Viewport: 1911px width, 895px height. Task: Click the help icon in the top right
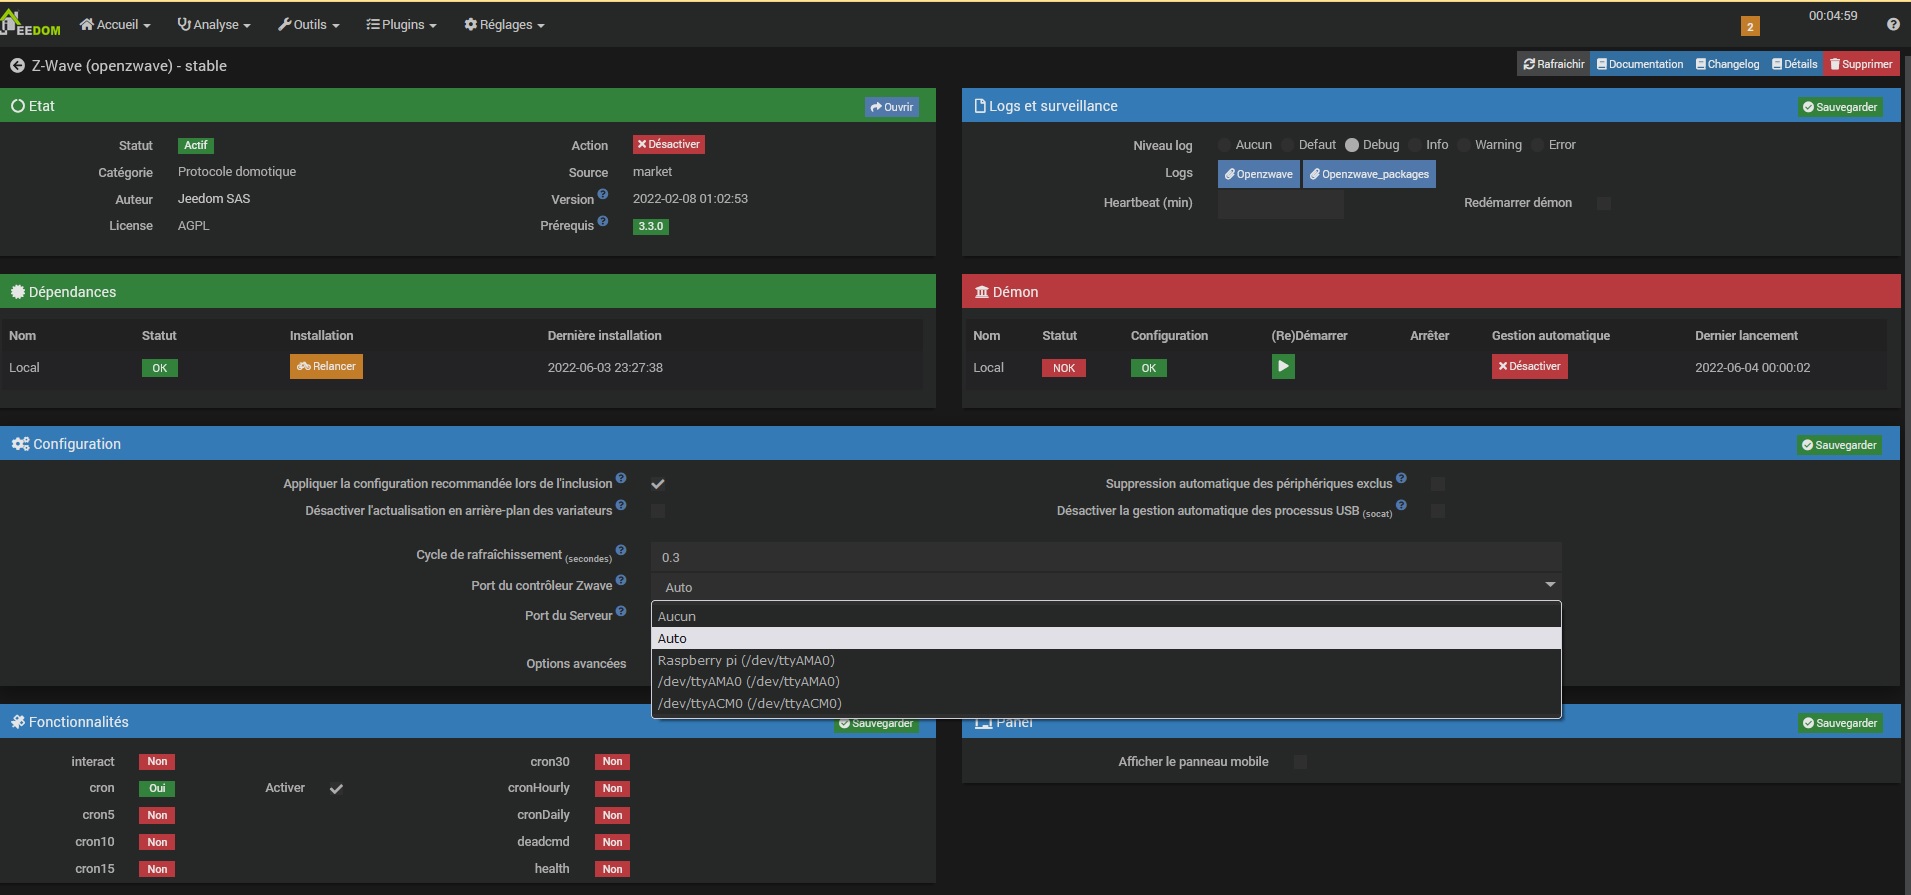pyautogui.click(x=1892, y=25)
